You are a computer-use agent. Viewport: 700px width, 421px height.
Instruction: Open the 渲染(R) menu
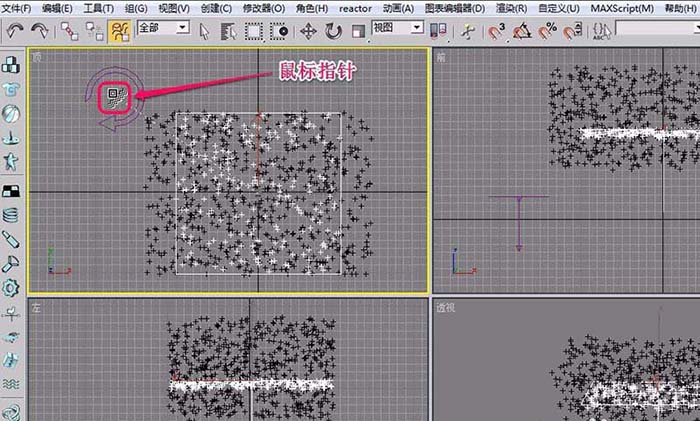pyautogui.click(x=511, y=8)
